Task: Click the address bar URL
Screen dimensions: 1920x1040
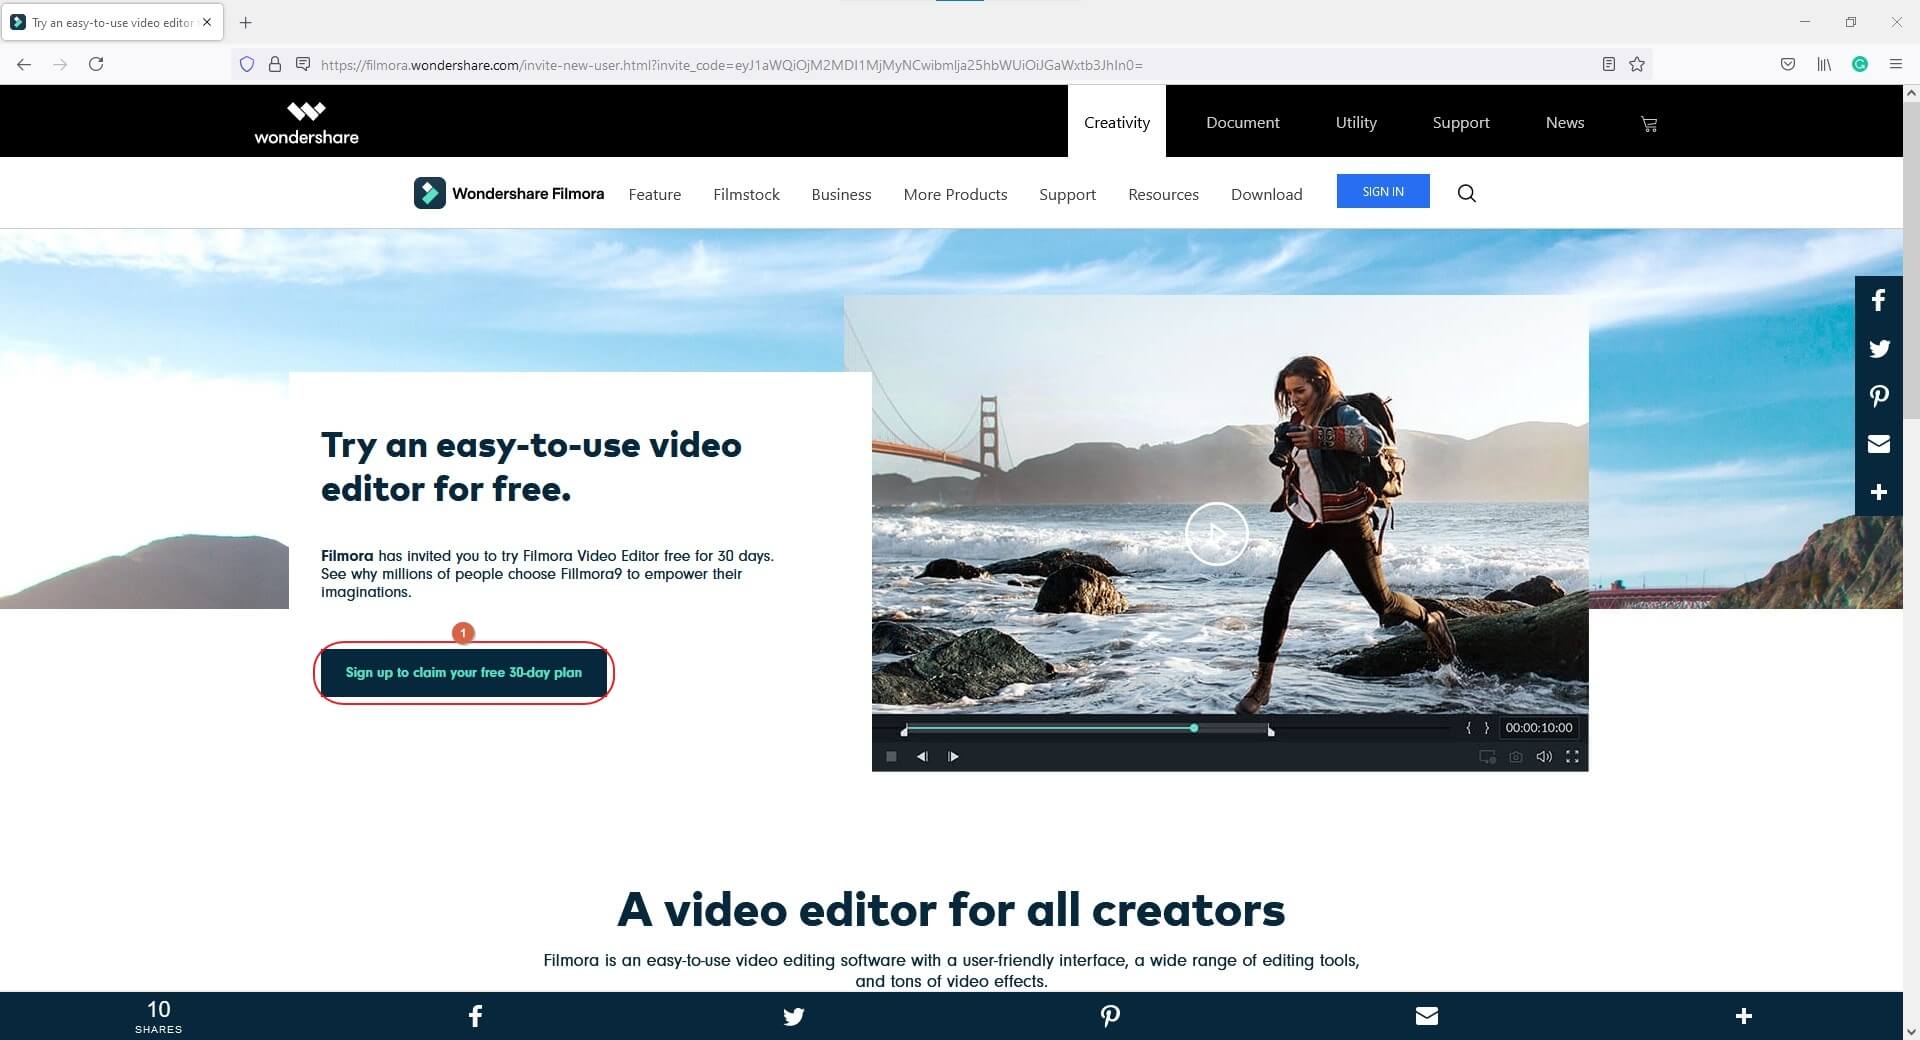Action: click(731, 65)
